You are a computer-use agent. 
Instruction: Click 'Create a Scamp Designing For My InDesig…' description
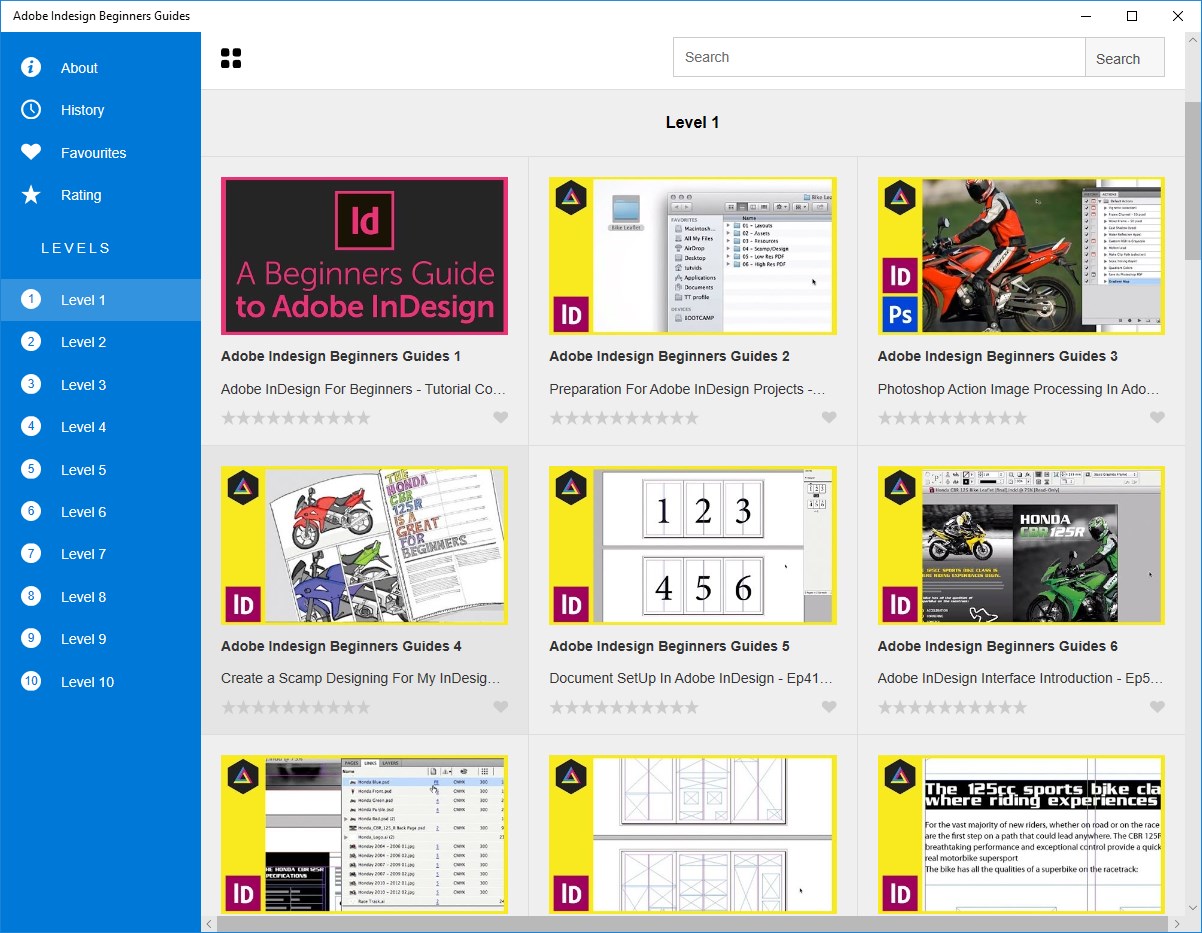pyautogui.click(x=361, y=678)
